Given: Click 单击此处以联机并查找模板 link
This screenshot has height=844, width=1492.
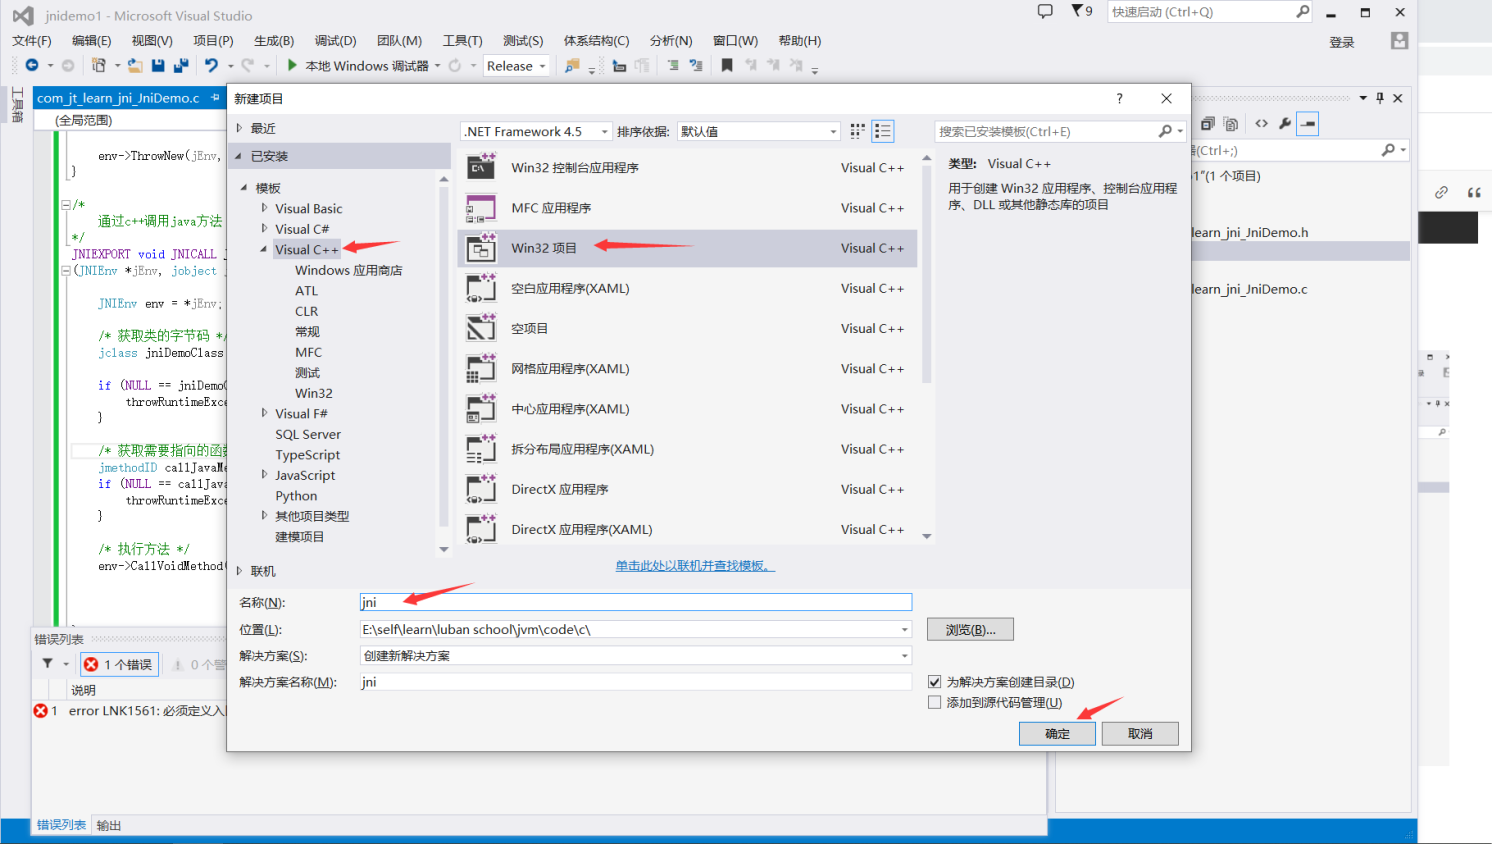Looking at the screenshot, I should (695, 565).
